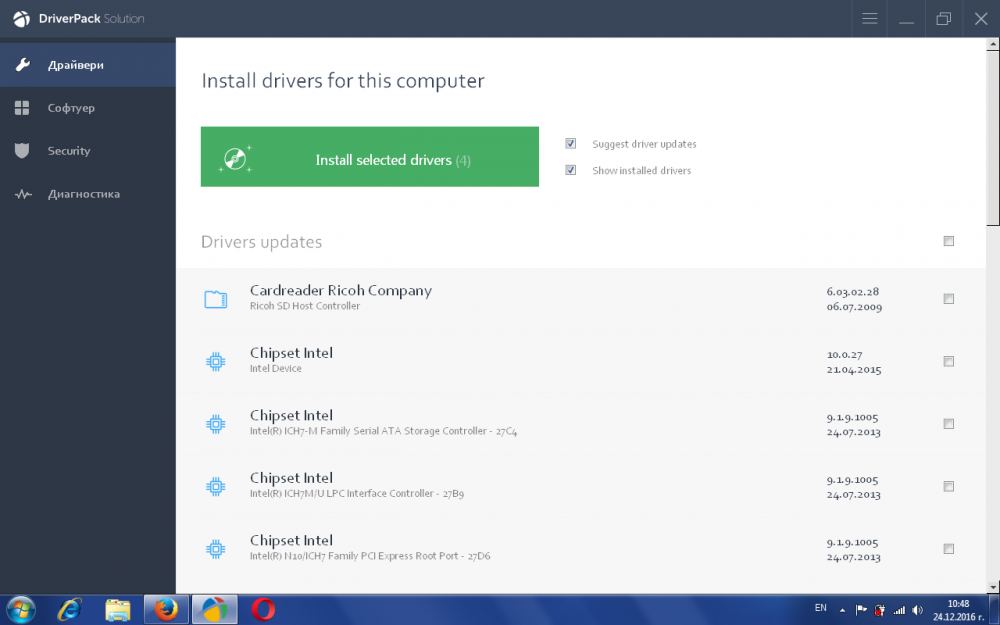Show hidden tray icons arrow
The width and height of the screenshot is (1000, 625).
pos(842,610)
